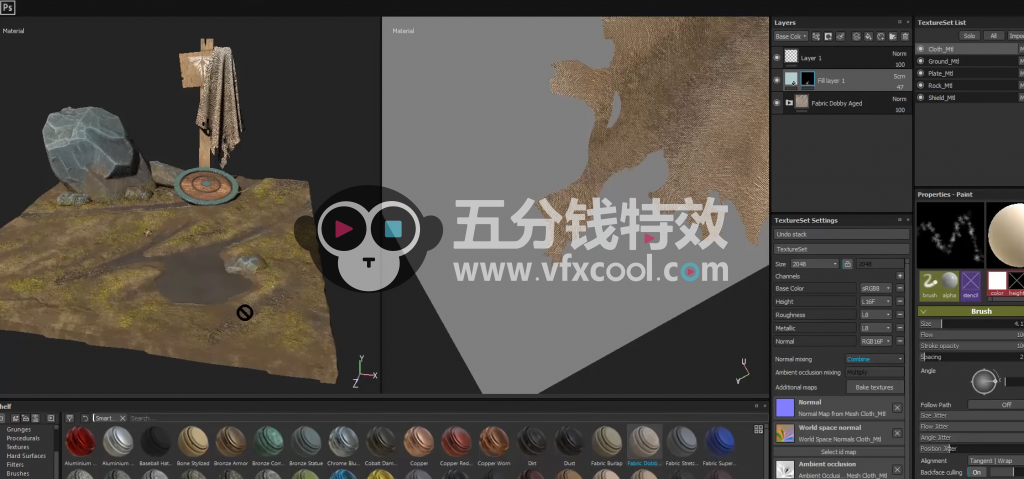
Task: Remove the Height channel with its minus icon
Action: point(899,302)
